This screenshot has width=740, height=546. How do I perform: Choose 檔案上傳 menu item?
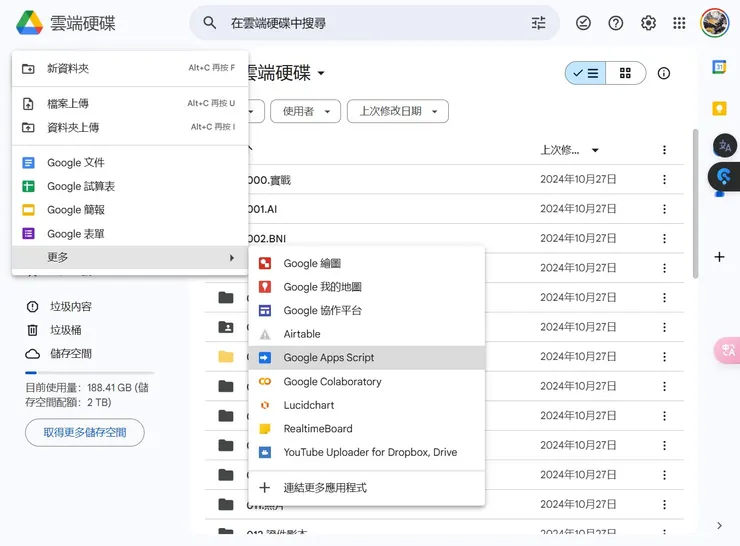click(130, 103)
